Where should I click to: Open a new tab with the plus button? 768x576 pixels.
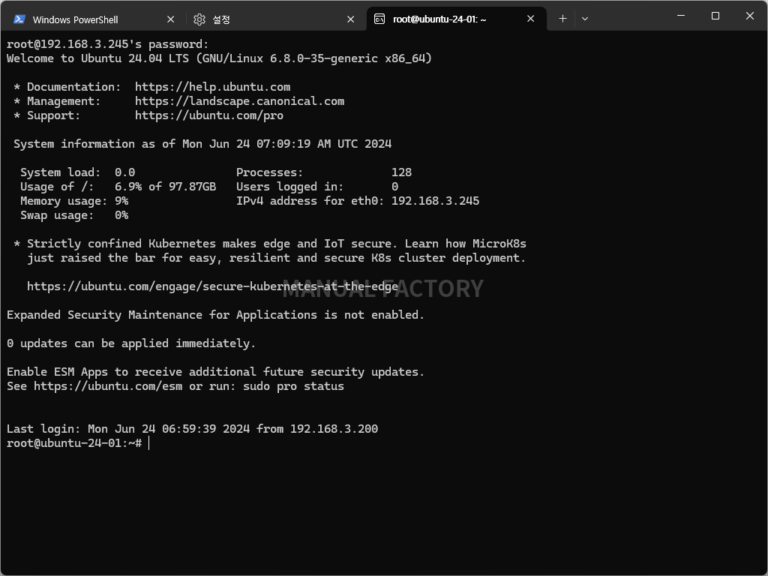coord(563,18)
